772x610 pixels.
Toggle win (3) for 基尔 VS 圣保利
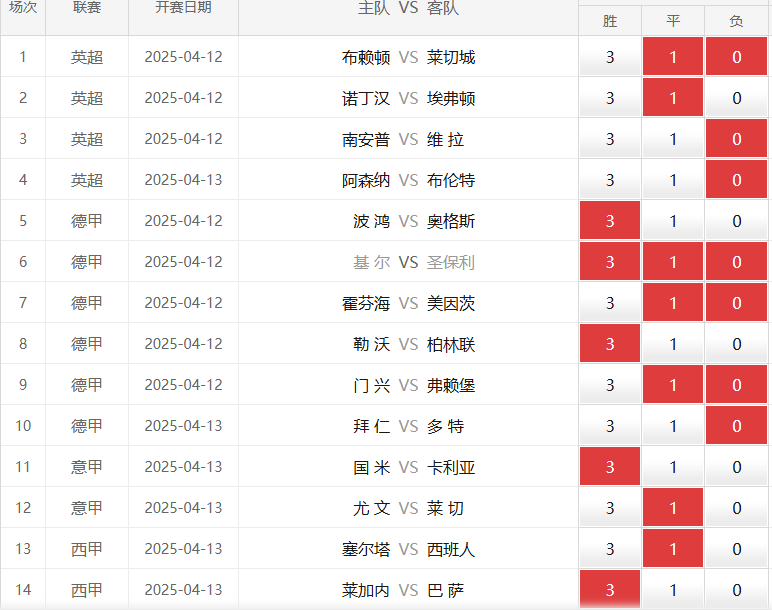coord(610,261)
